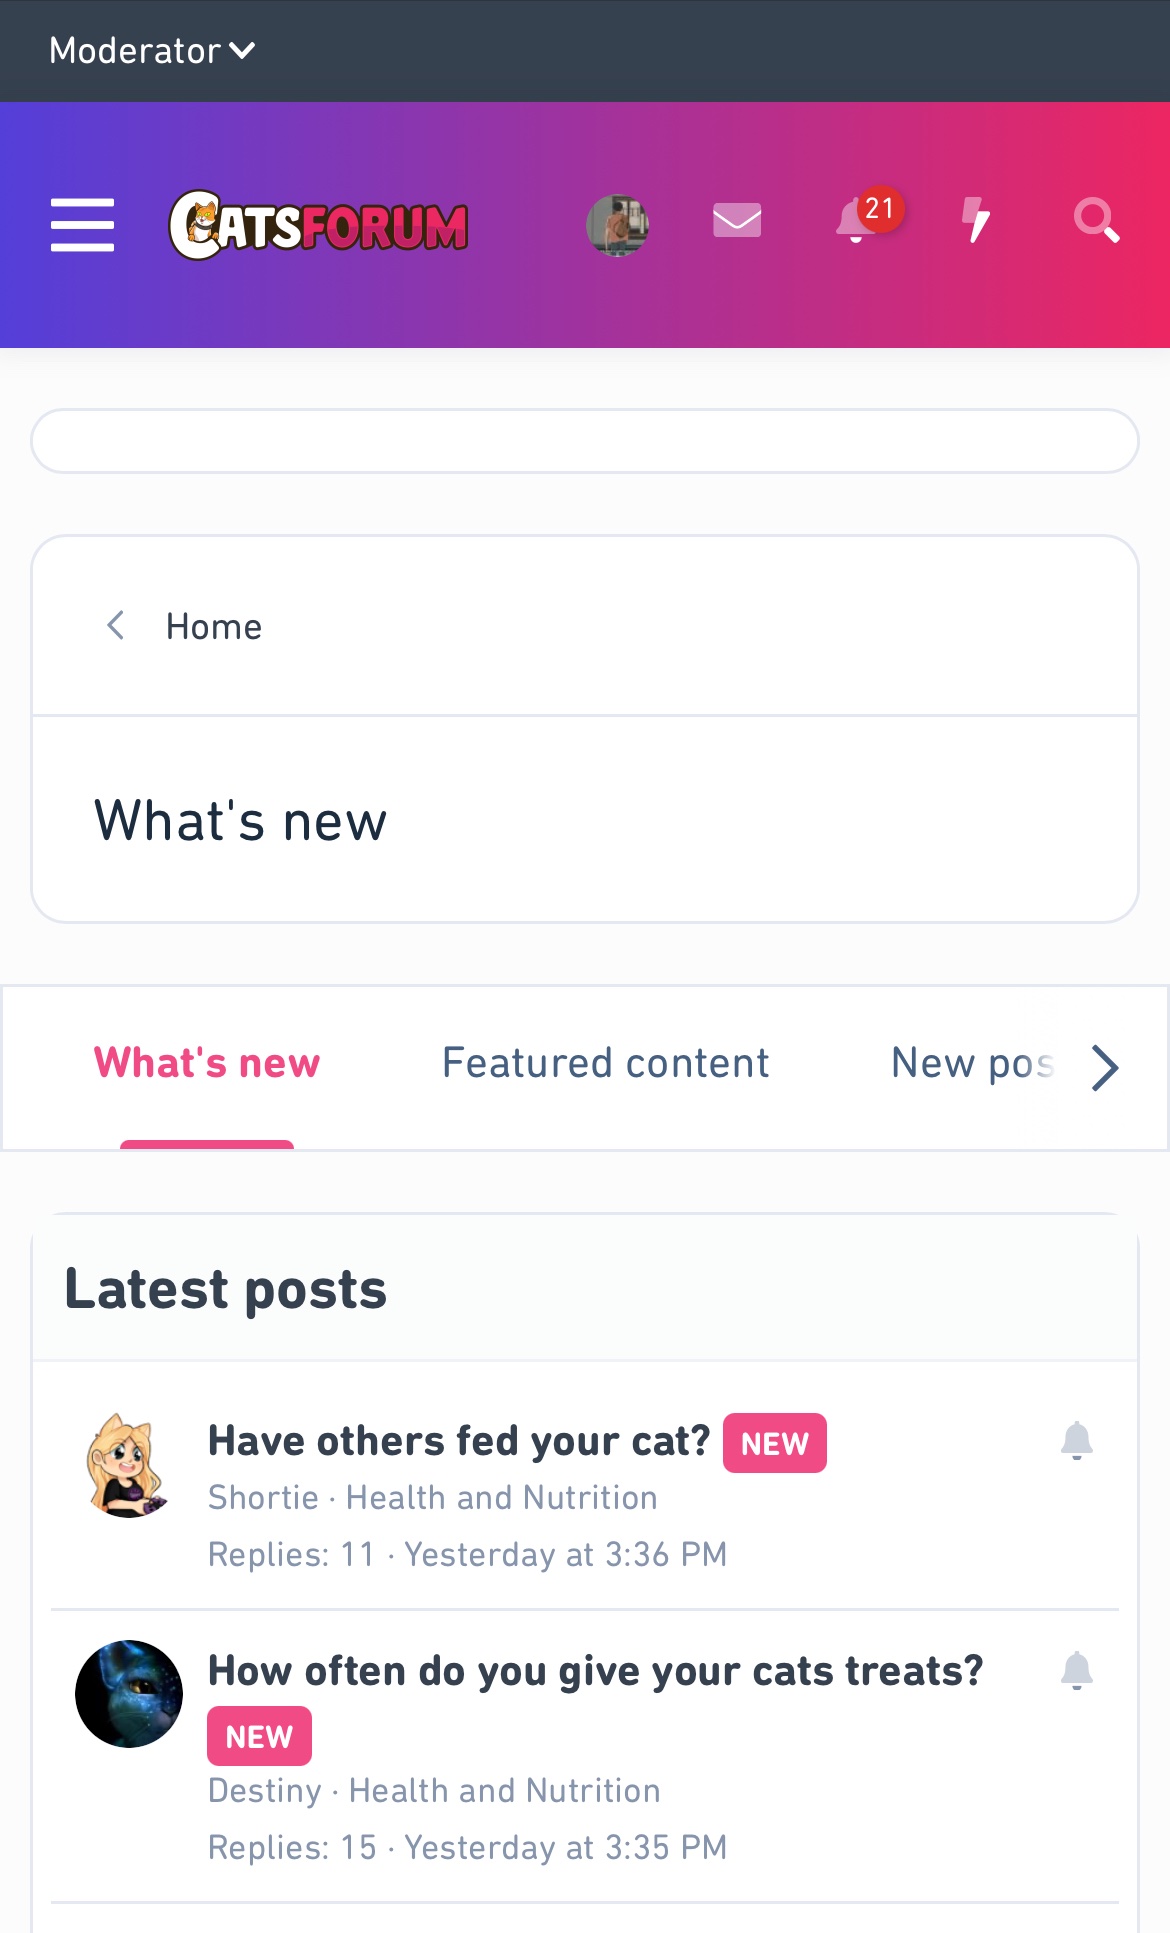Expand the Moderator dropdown
The width and height of the screenshot is (1170, 1933).
pos(152,51)
